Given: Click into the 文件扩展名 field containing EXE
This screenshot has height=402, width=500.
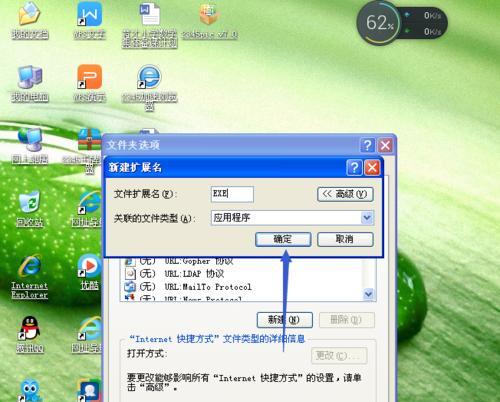Looking at the screenshot, I should 232,194.
